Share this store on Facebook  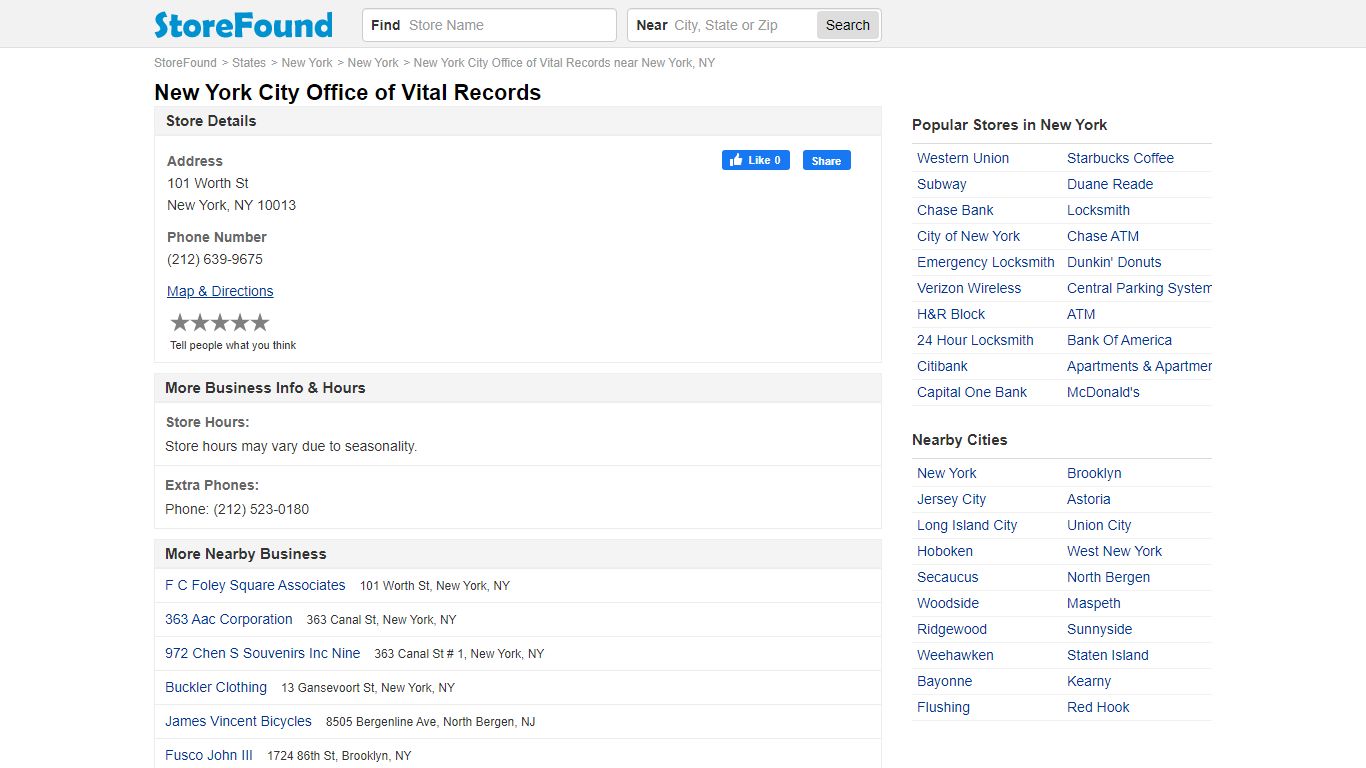pos(827,160)
